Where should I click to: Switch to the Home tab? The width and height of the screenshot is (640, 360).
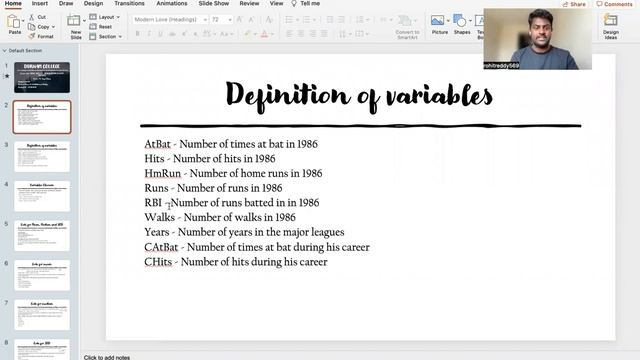click(13, 3)
